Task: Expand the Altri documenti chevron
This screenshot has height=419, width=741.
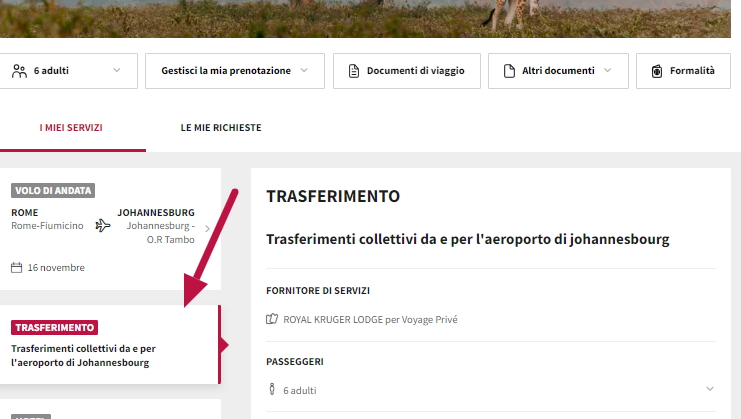Action: 608,70
